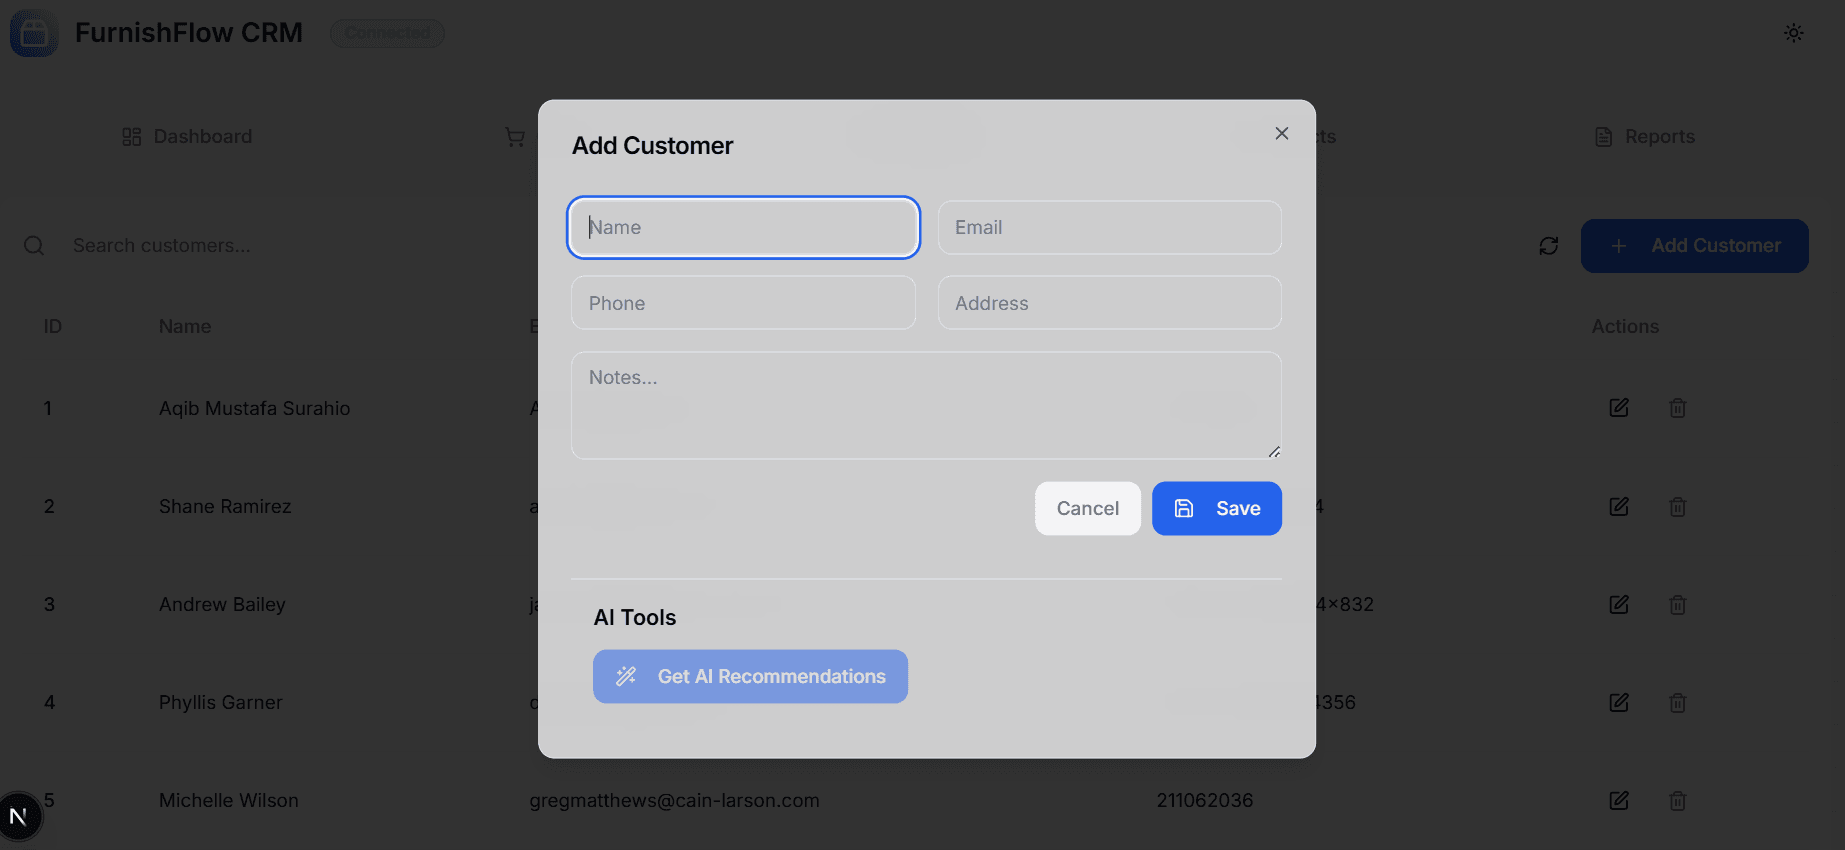Cancel the Add Customer dialog
The width and height of the screenshot is (1845, 850).
tap(1087, 508)
